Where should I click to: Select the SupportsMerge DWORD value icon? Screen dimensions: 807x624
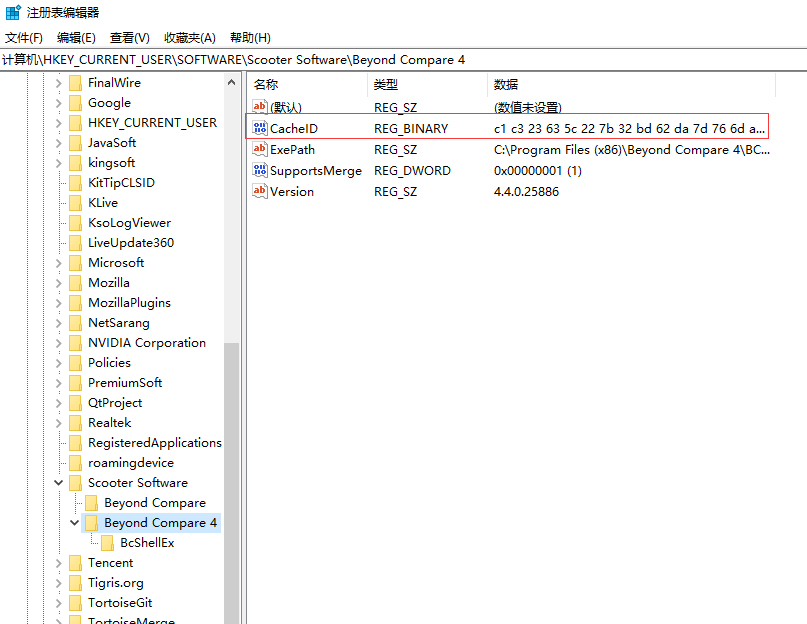tap(260, 170)
